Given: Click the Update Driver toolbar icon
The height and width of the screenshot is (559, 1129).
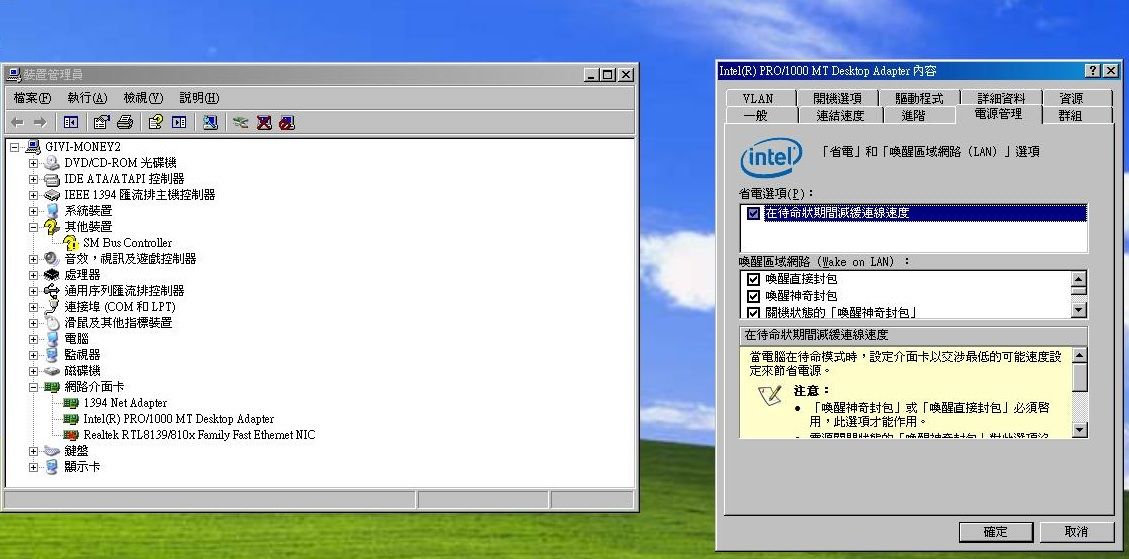Looking at the screenshot, I should pyautogui.click(x=240, y=122).
